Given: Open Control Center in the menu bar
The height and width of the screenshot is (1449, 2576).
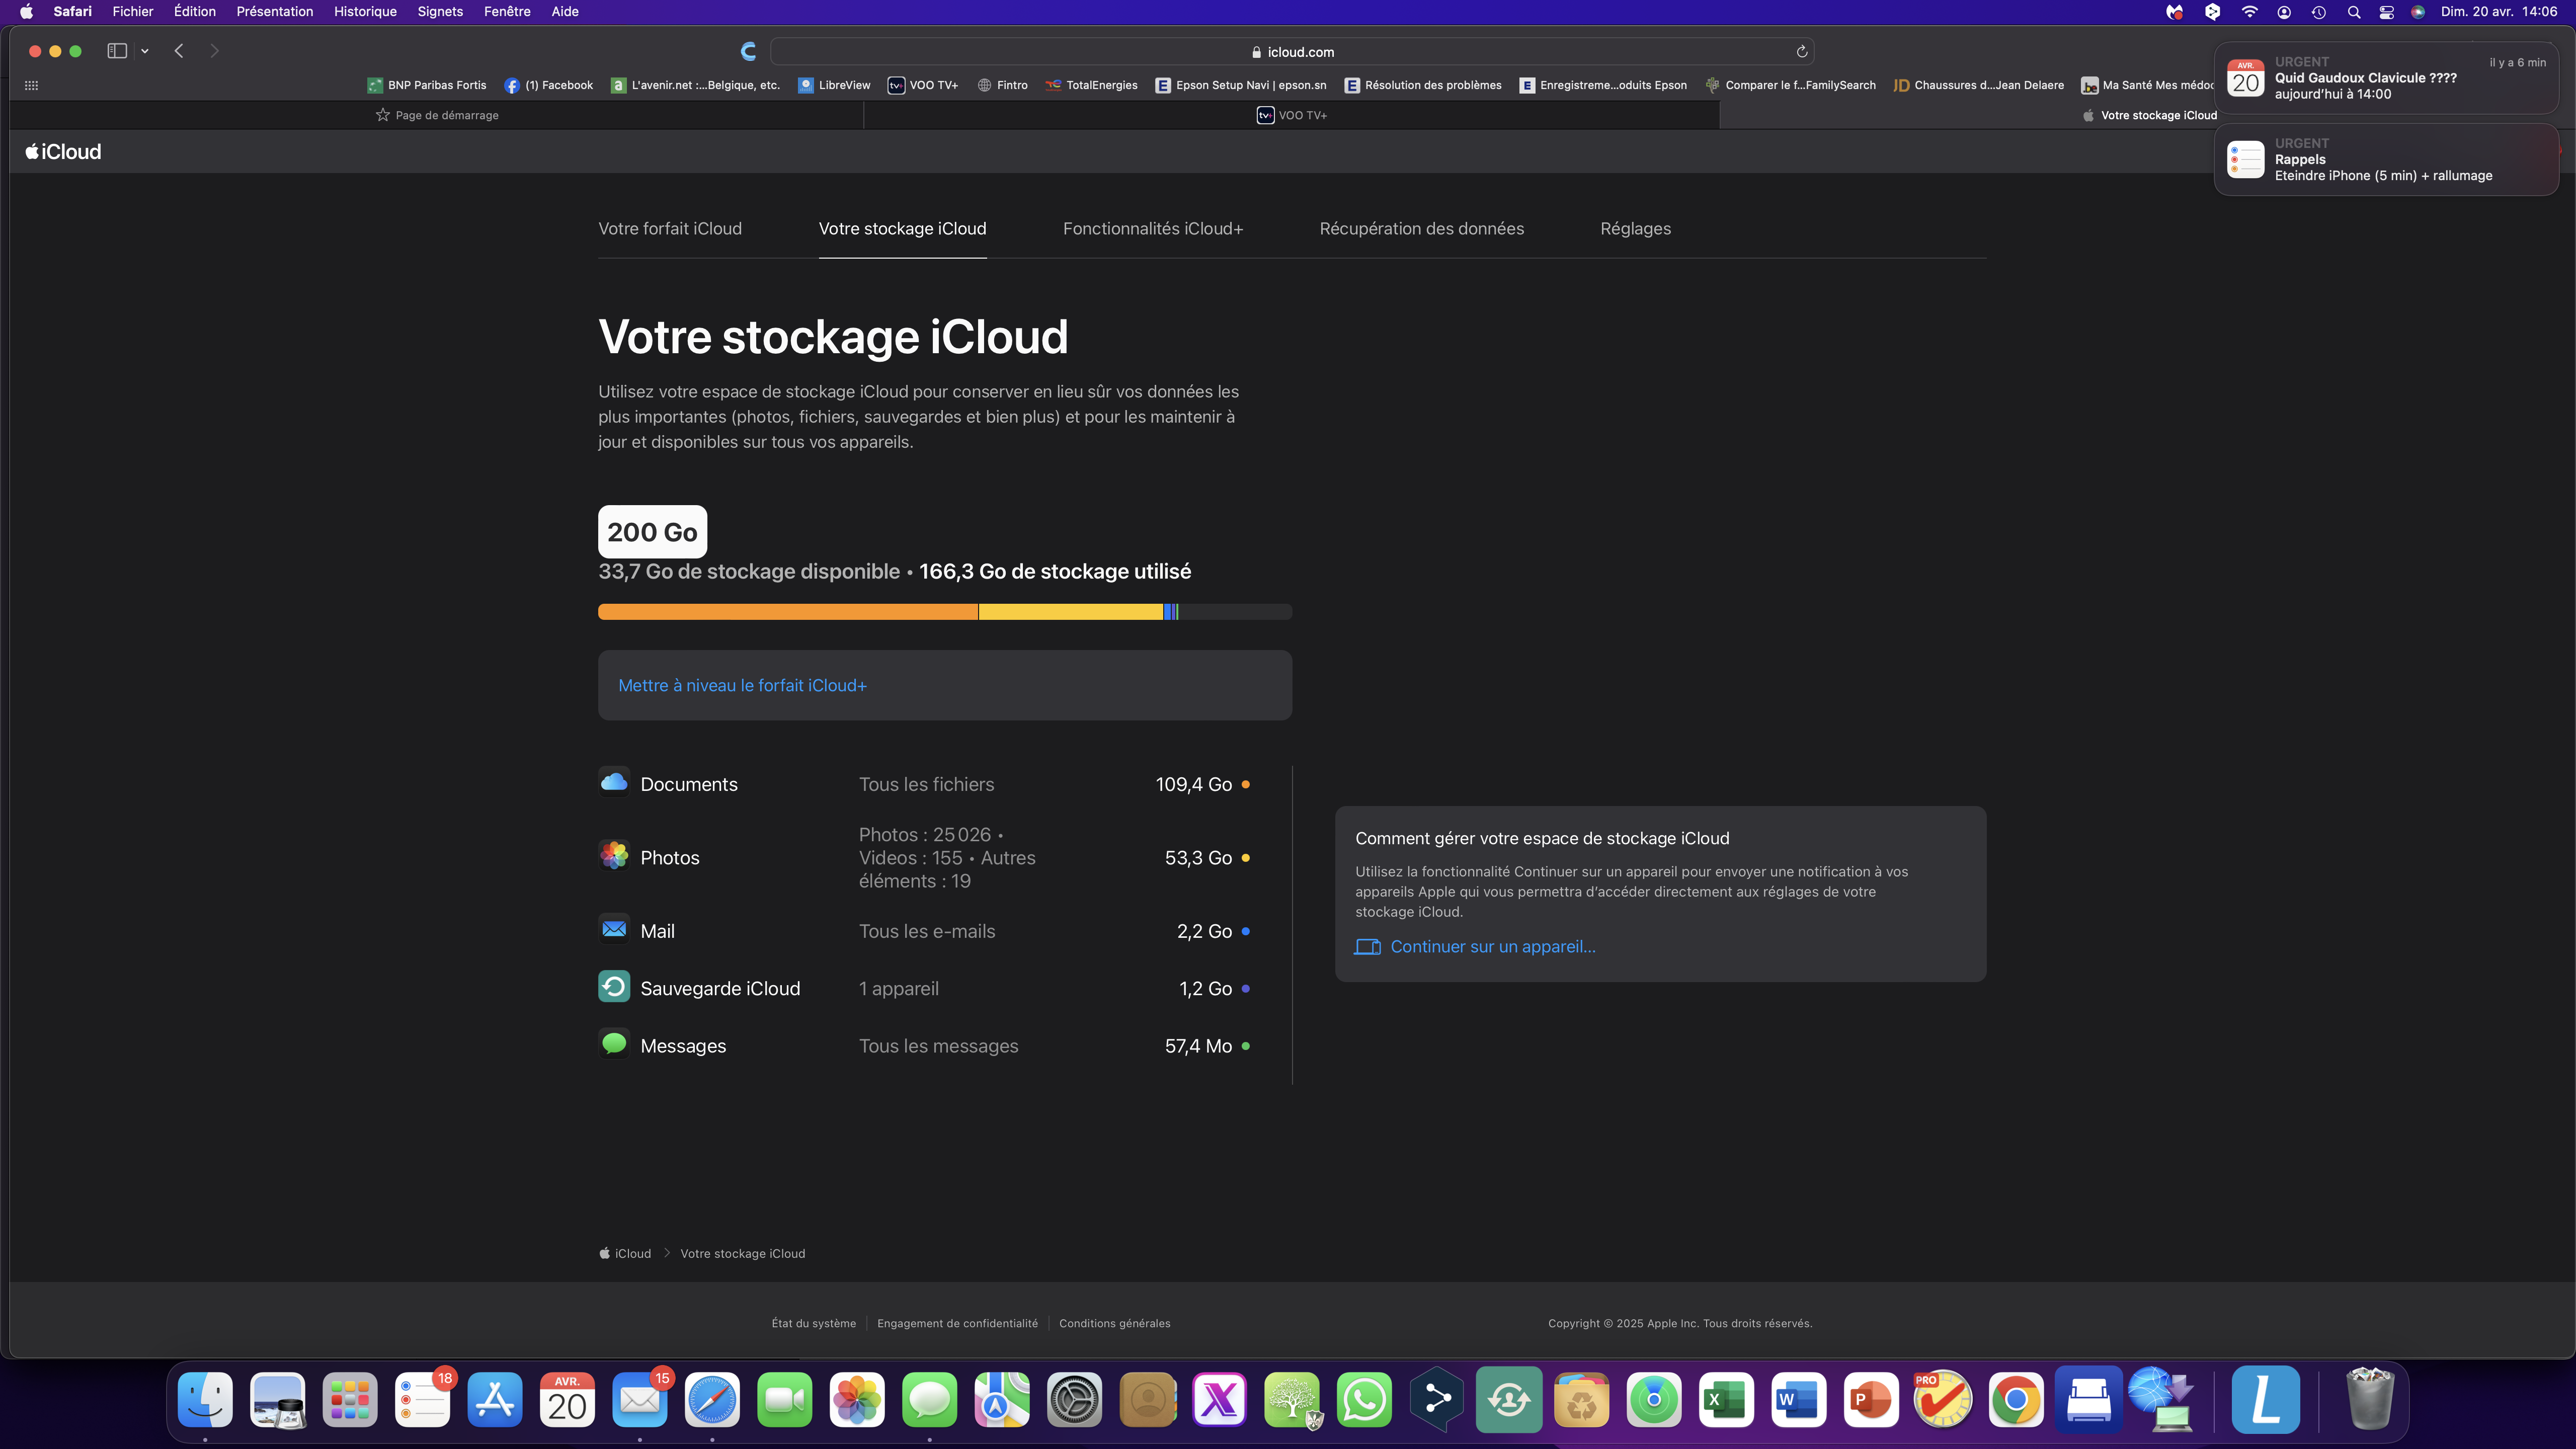Looking at the screenshot, I should 2386,12.
